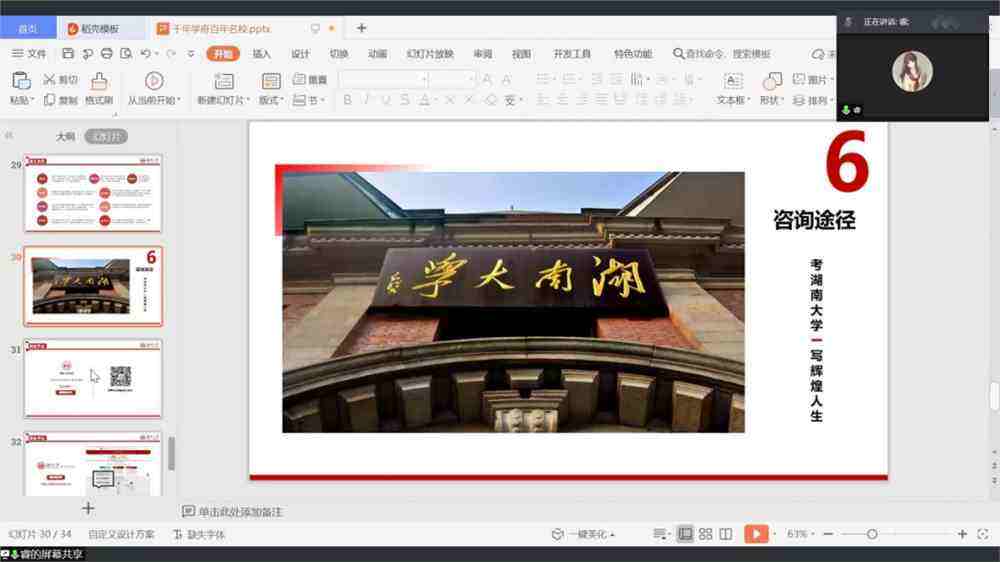The height and width of the screenshot is (562, 1000).
Task: Open the Animation (动画) ribbon tab
Action: [378, 54]
